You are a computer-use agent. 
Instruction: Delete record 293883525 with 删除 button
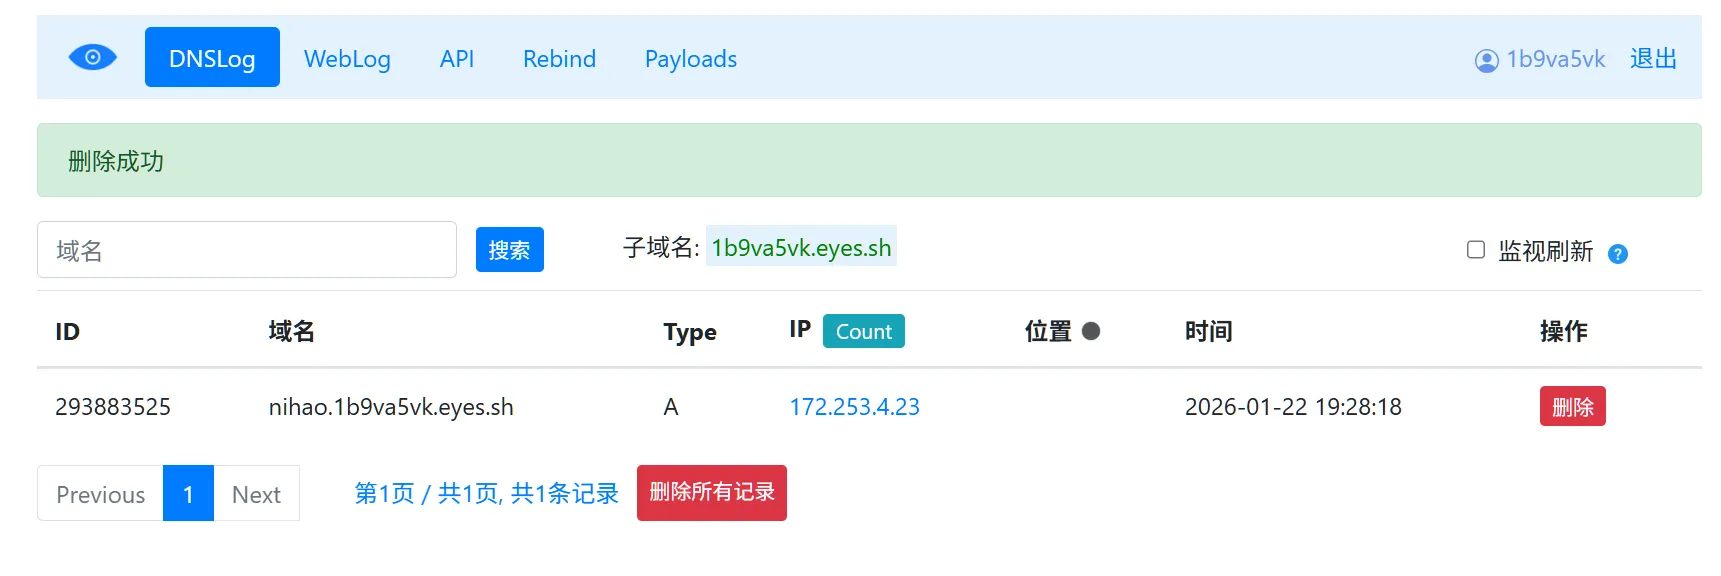pyautogui.click(x=1571, y=407)
